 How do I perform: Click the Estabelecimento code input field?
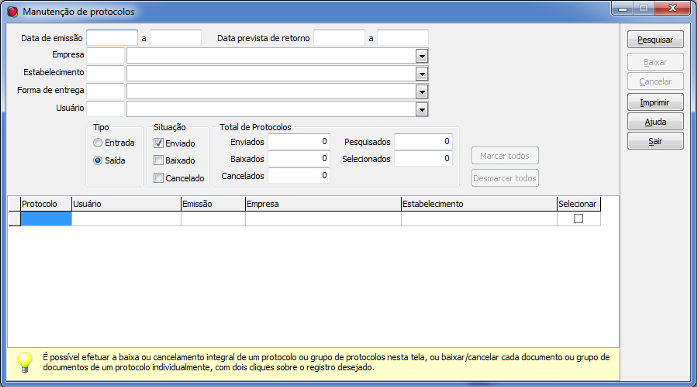[106, 74]
